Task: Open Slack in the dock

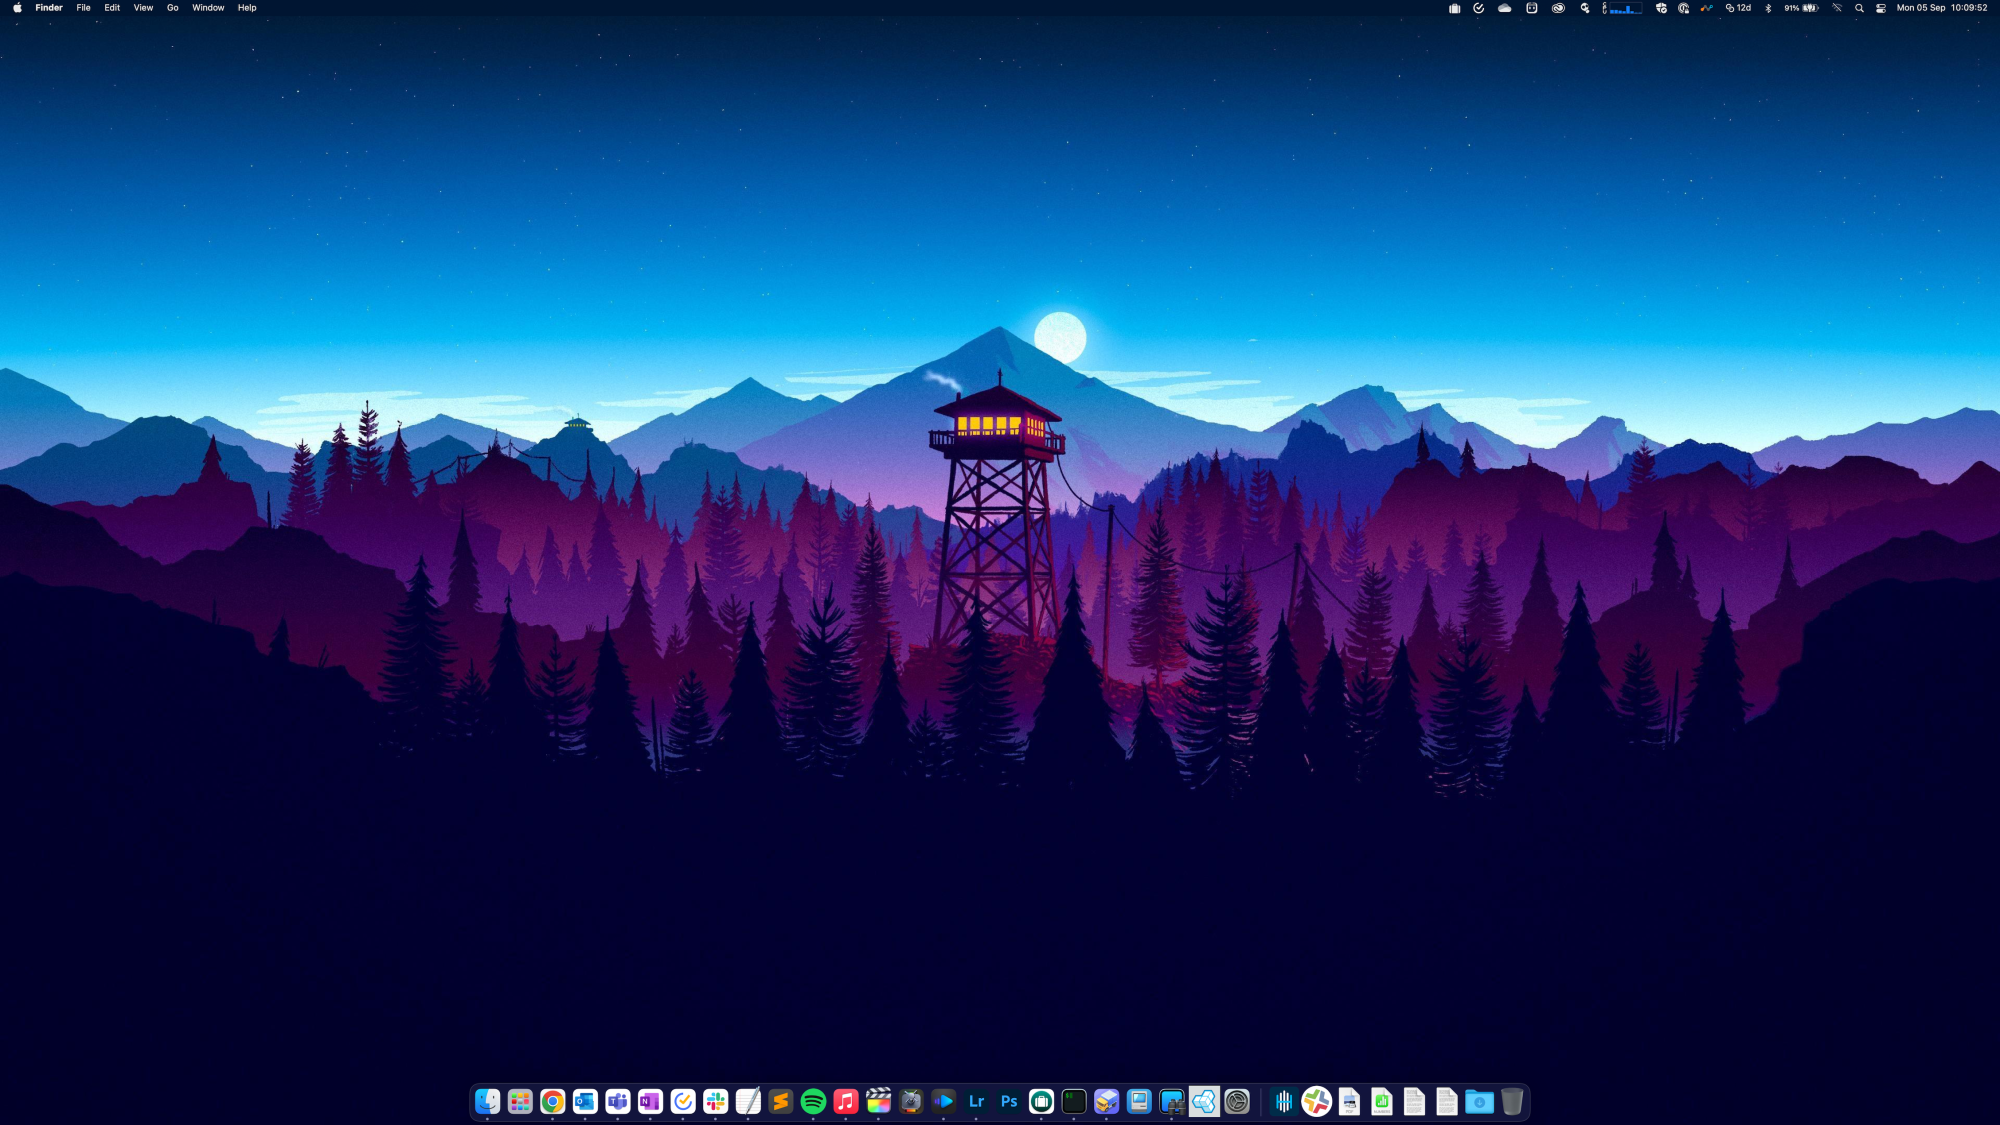Action: (x=715, y=1101)
